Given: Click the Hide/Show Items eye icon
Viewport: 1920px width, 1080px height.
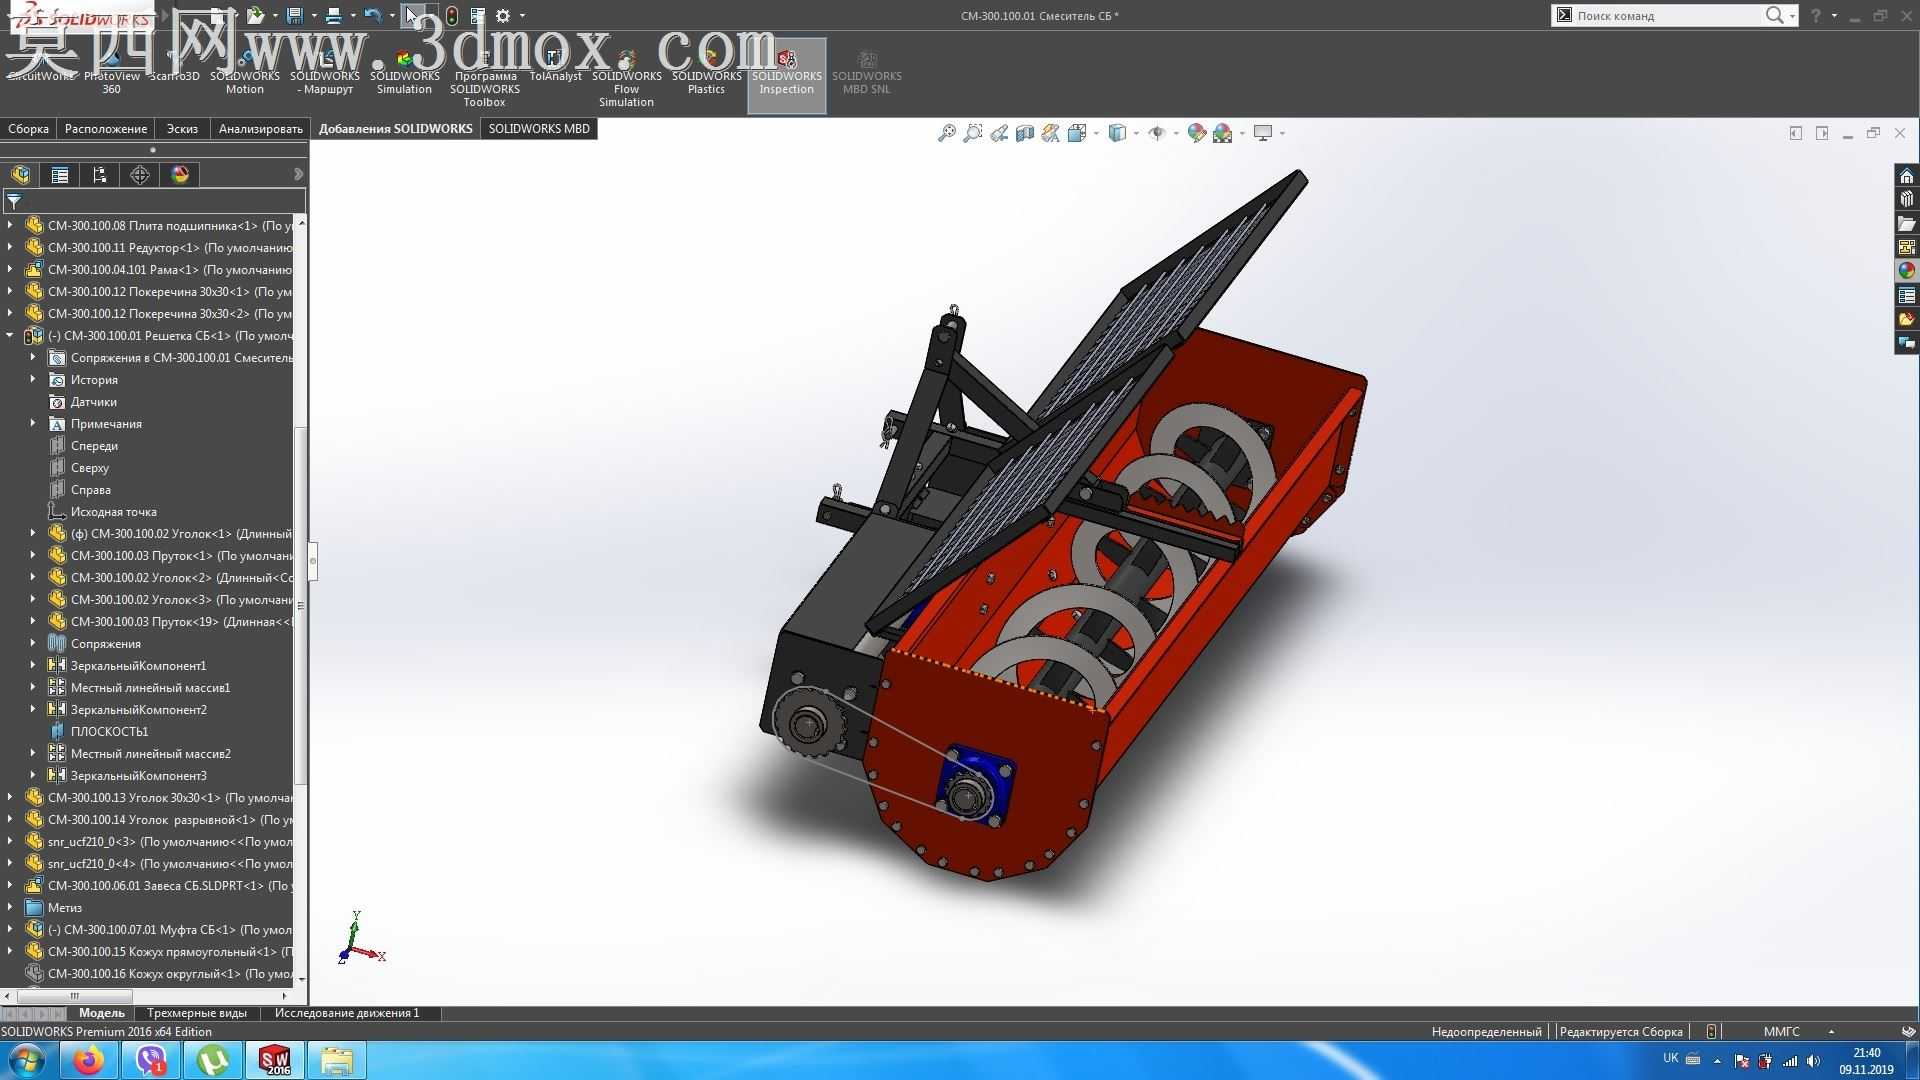Looking at the screenshot, I should tap(1157, 133).
